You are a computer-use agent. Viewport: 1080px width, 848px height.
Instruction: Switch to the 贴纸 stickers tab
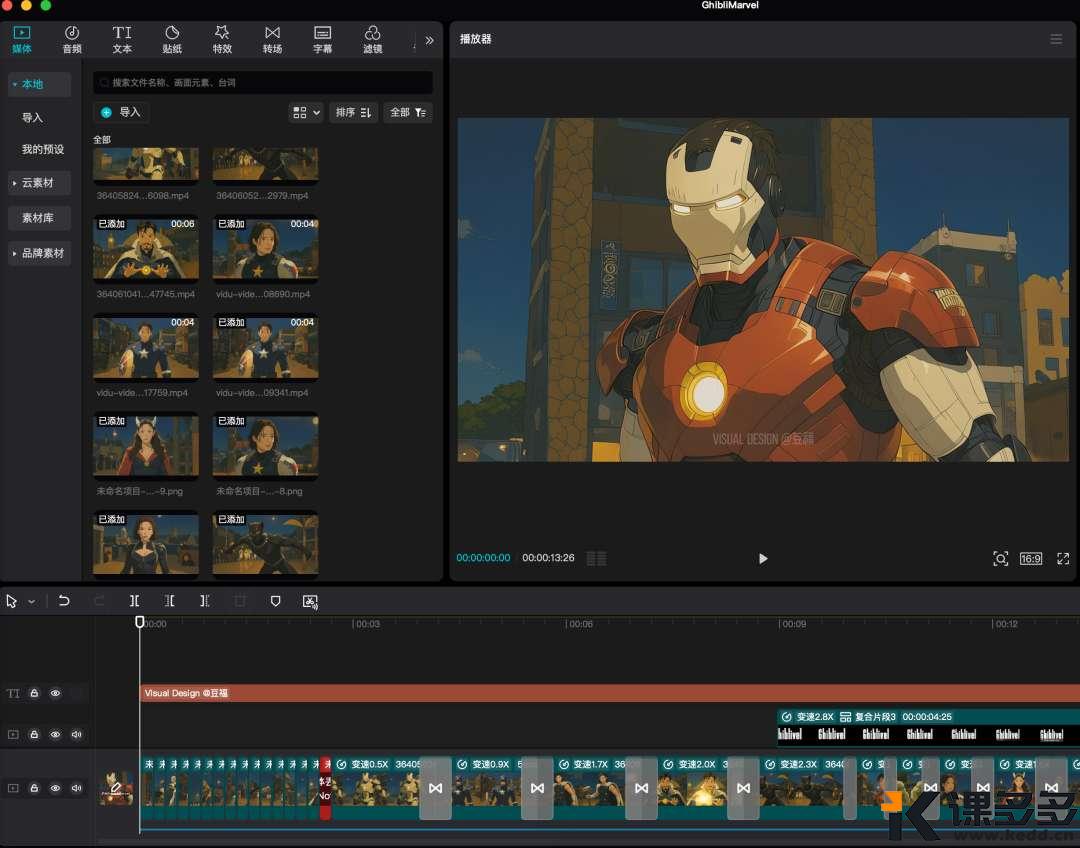coord(172,40)
